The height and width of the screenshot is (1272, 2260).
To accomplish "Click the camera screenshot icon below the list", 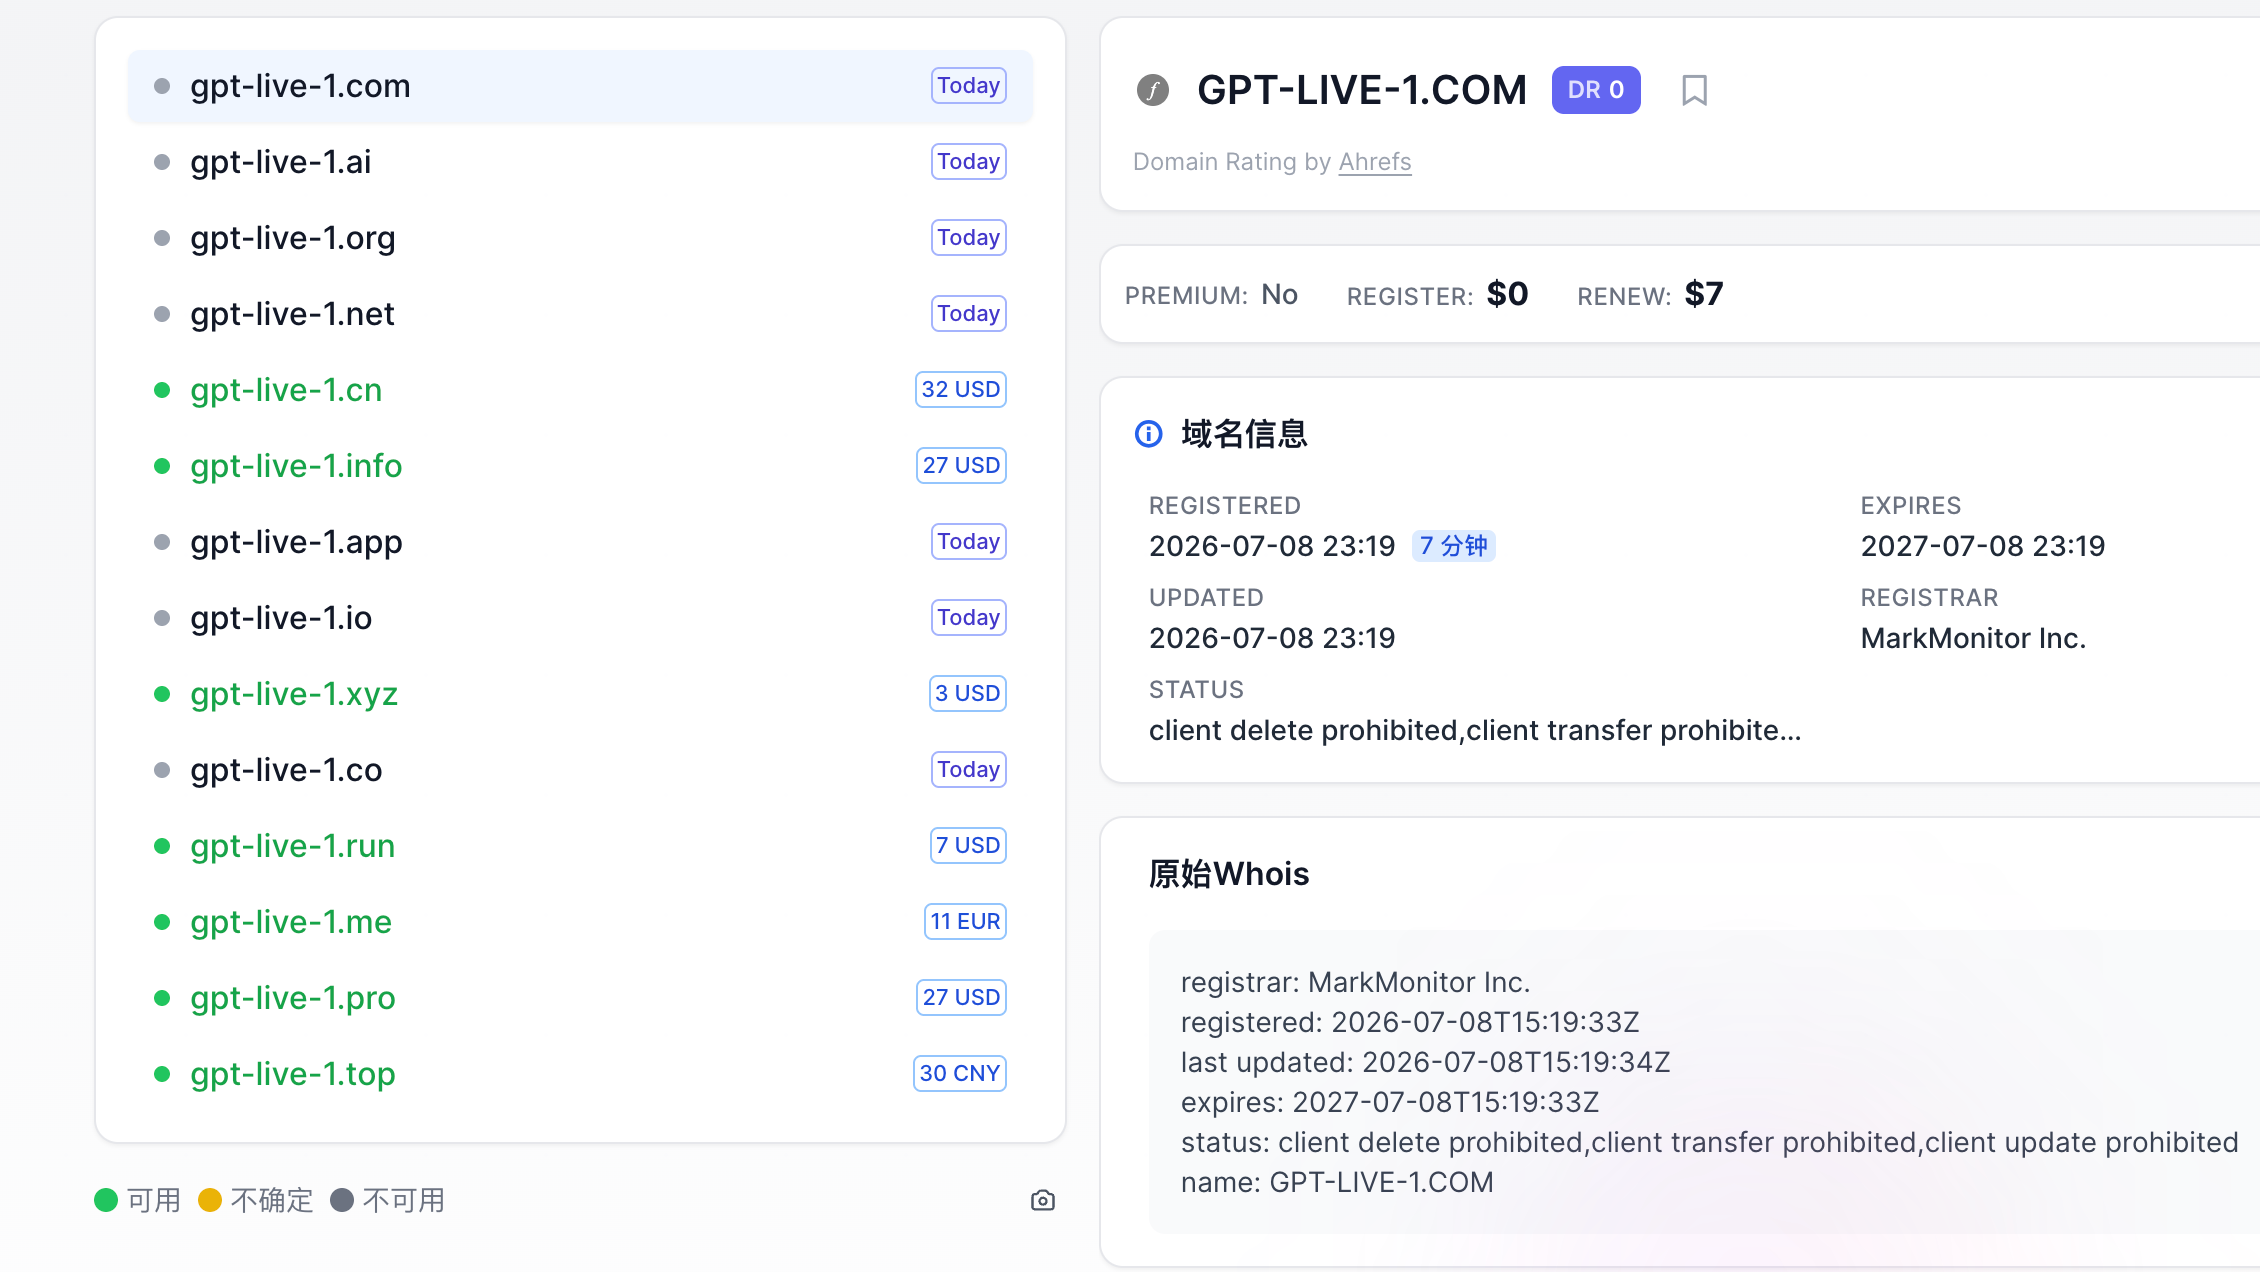I will [x=1043, y=1200].
